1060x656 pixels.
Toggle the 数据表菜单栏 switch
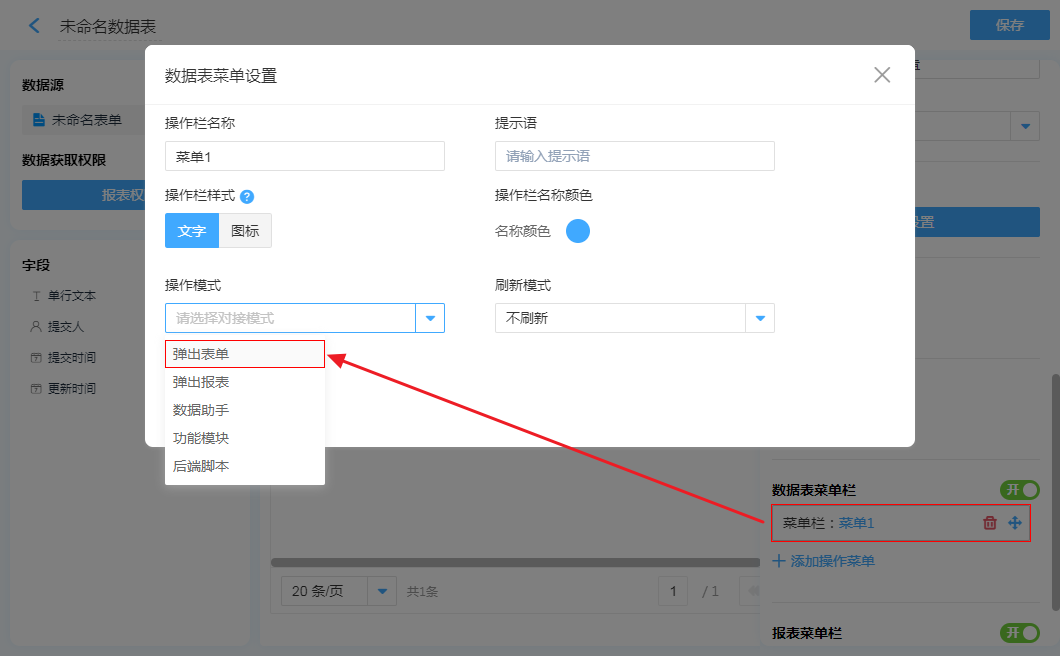pos(1019,490)
